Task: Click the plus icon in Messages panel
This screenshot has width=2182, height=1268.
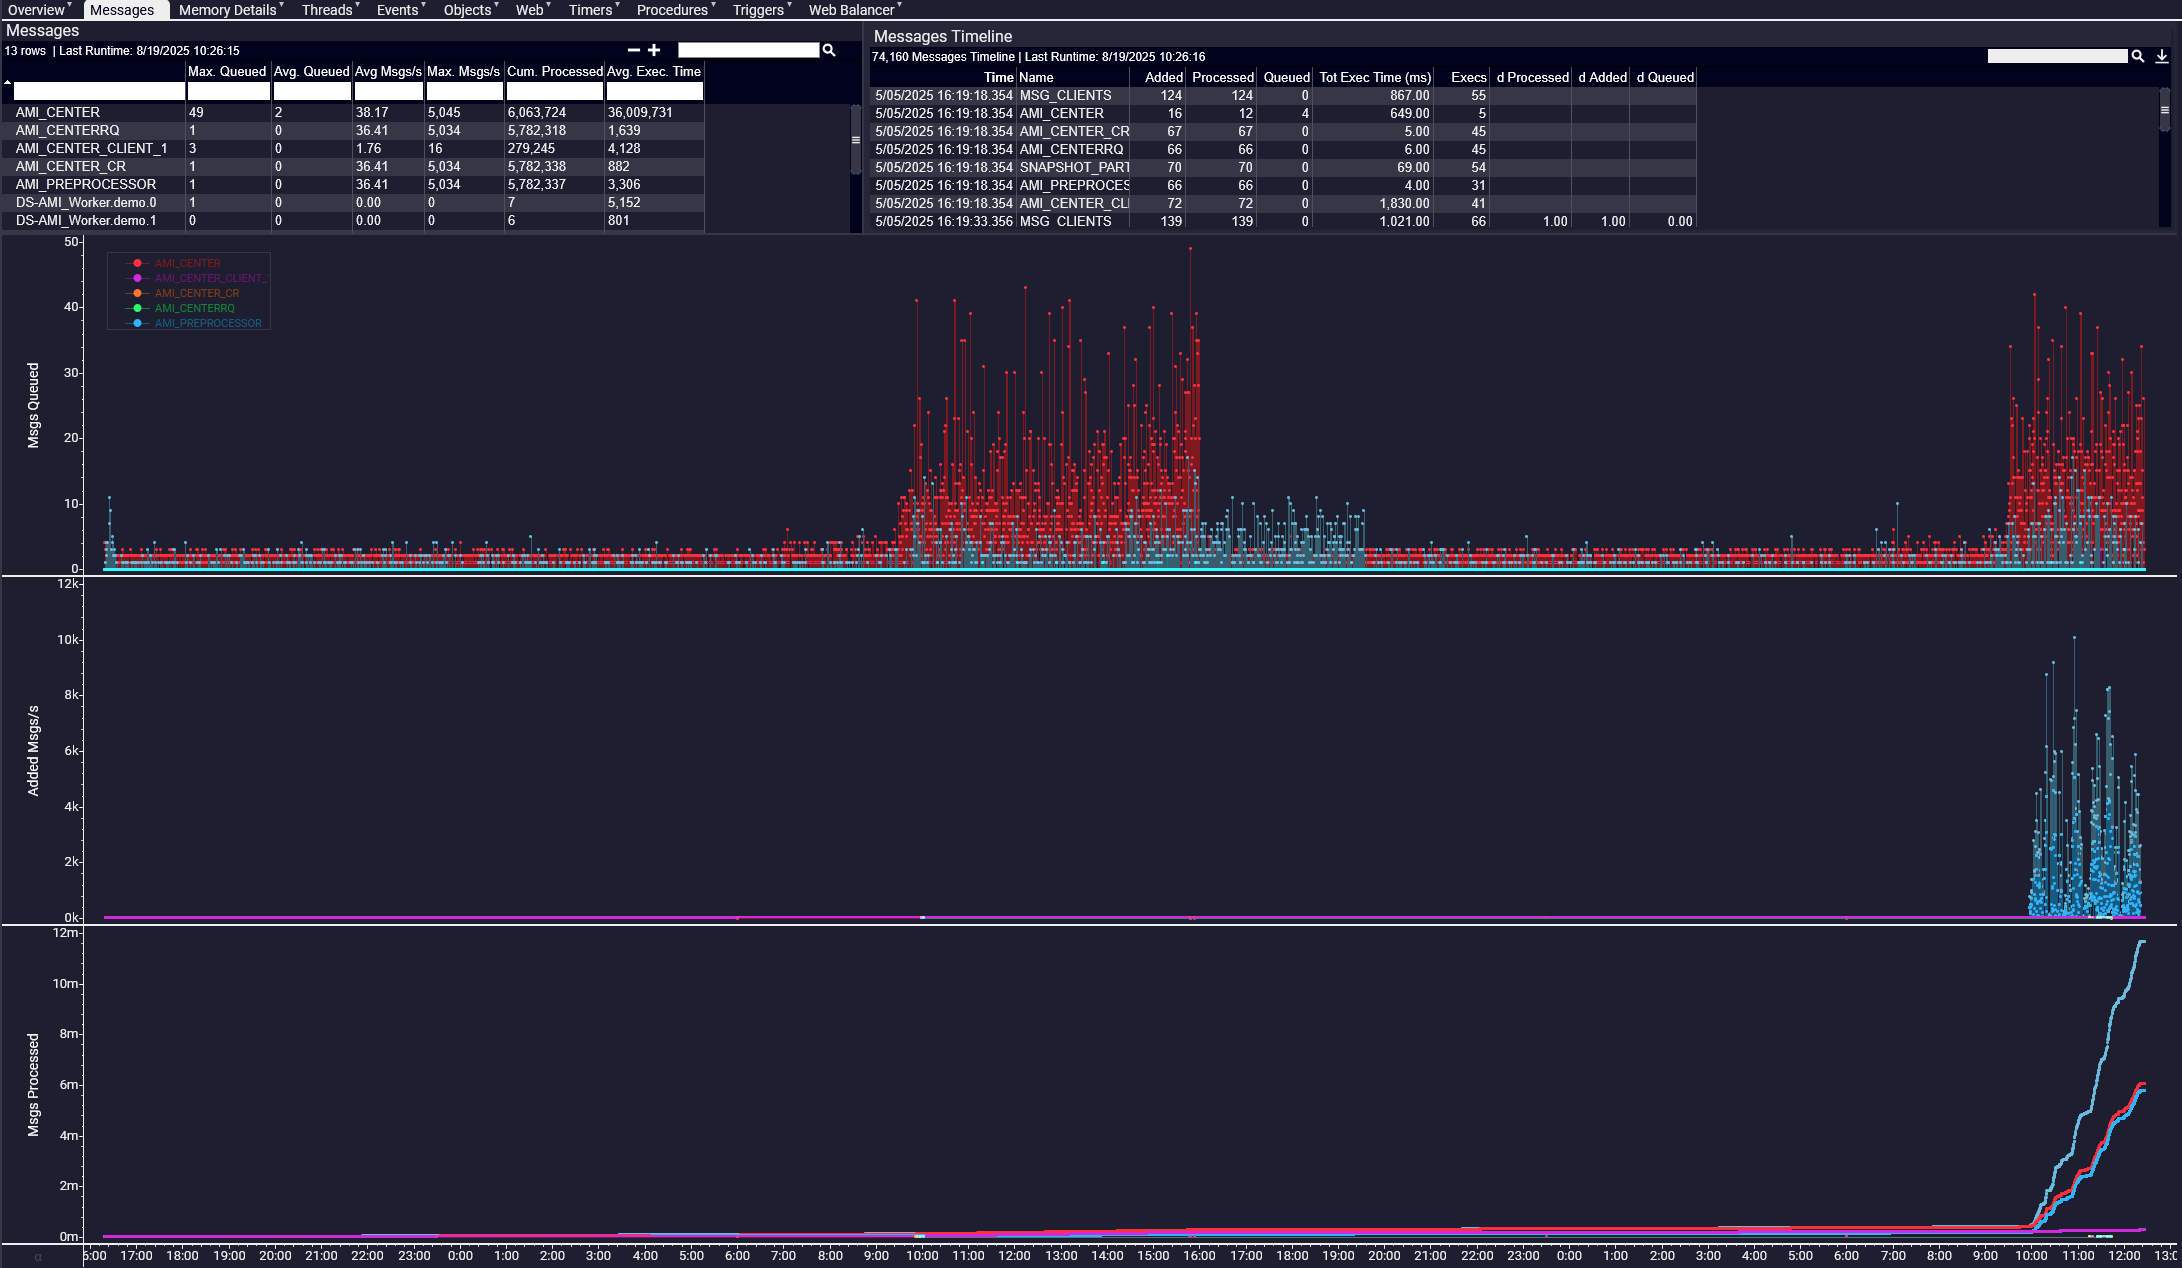Action: (x=654, y=50)
